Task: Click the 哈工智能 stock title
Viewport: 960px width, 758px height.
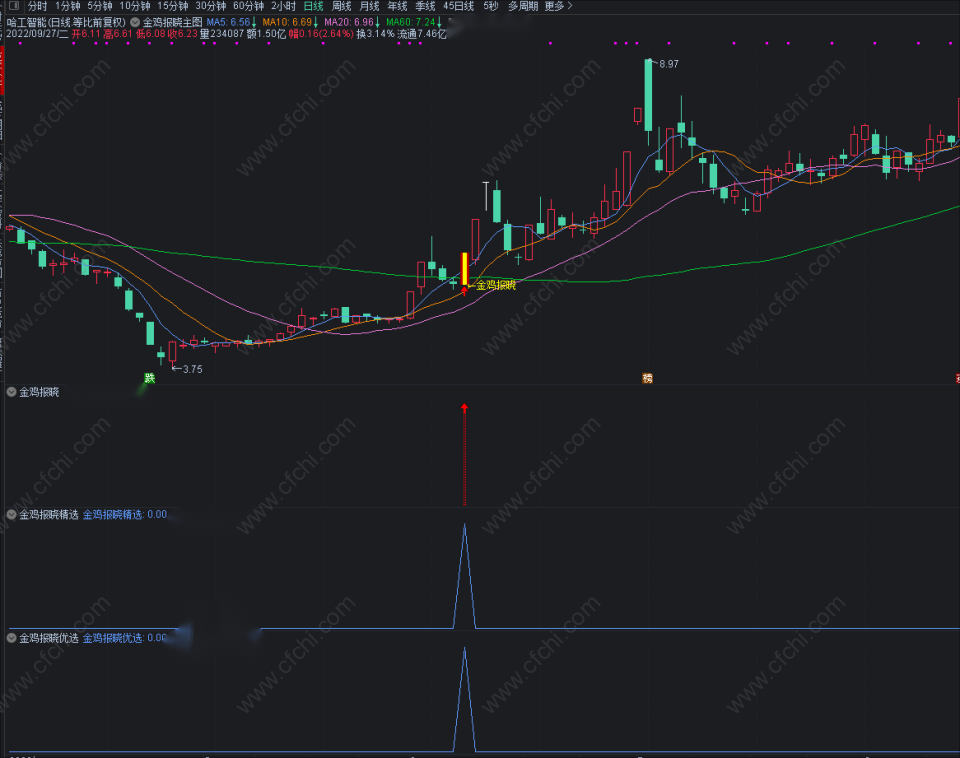Action: [66, 22]
